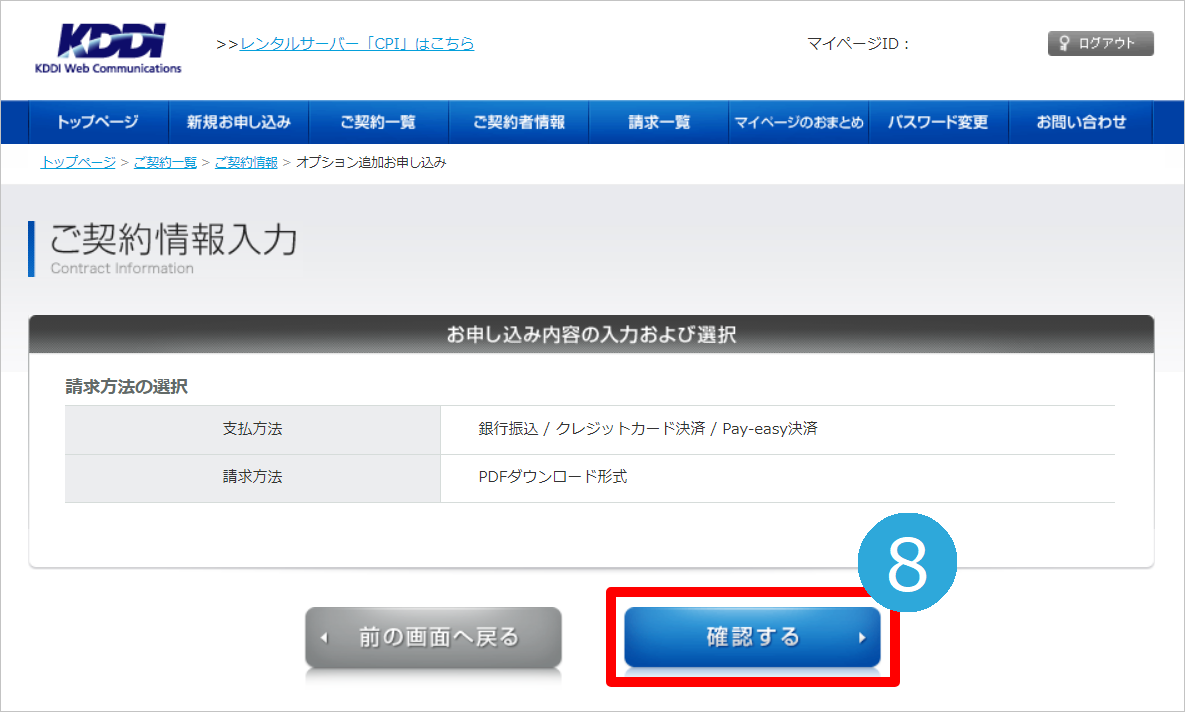
Task: Click the お申し込み内容の入力および選択 section header
Action: (x=591, y=335)
